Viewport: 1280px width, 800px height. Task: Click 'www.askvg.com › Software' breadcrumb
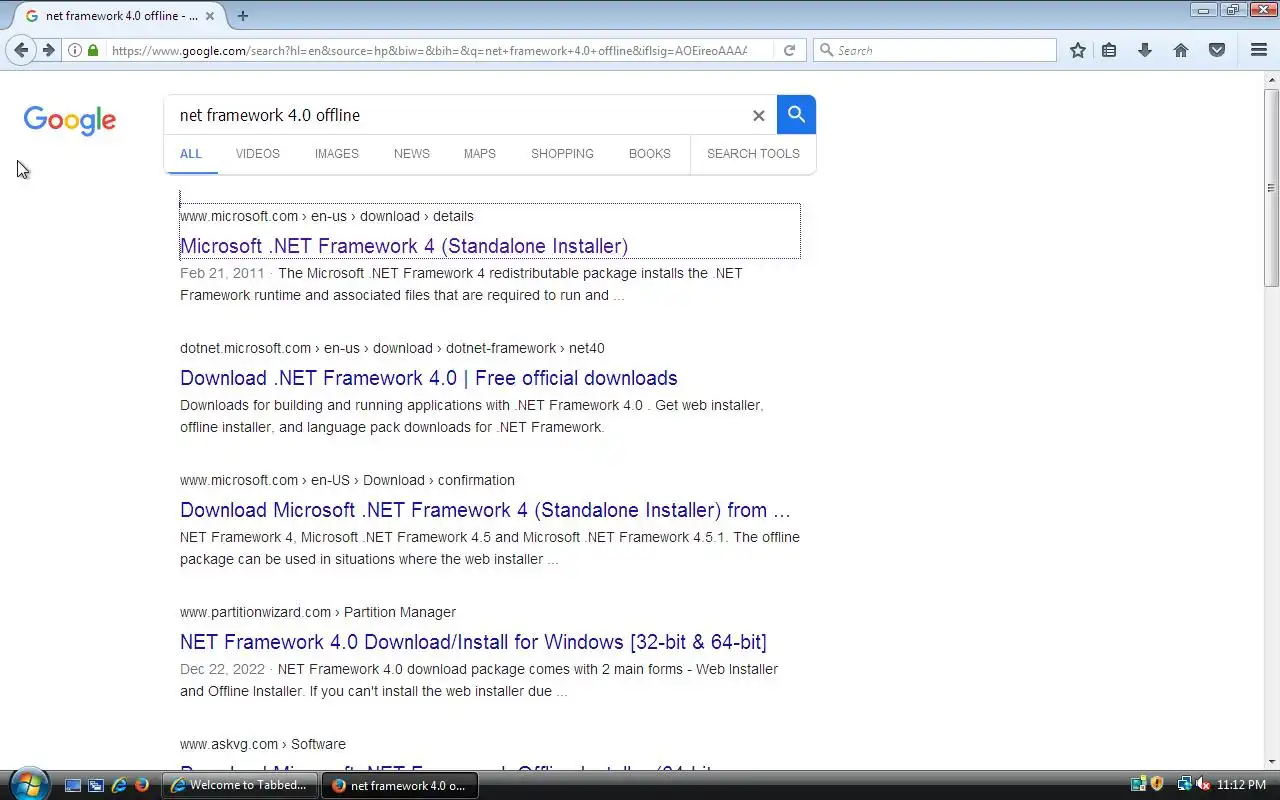pos(263,744)
